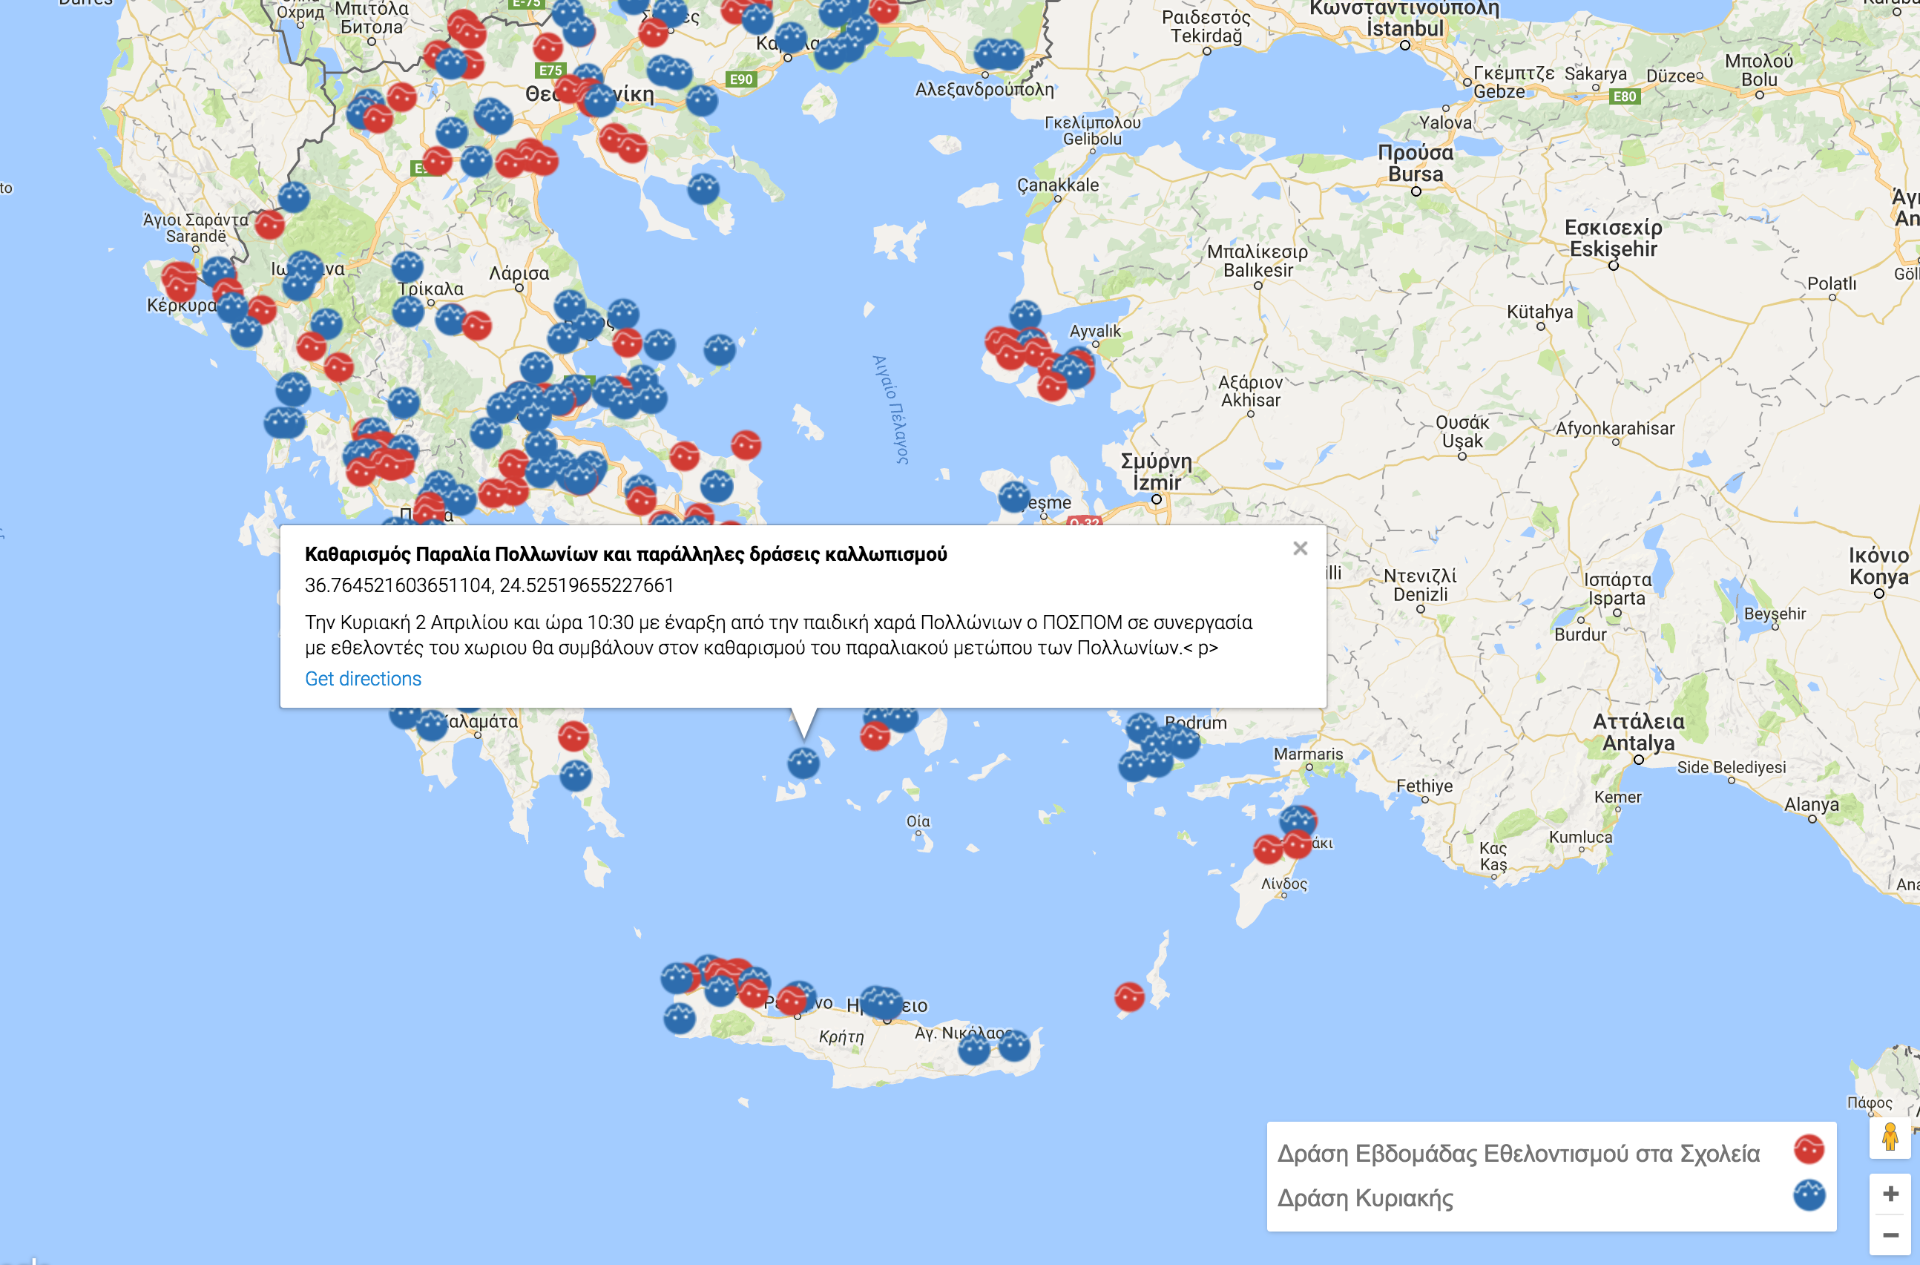
Task: Click the blue marker near Çeşme
Action: coord(1014,495)
